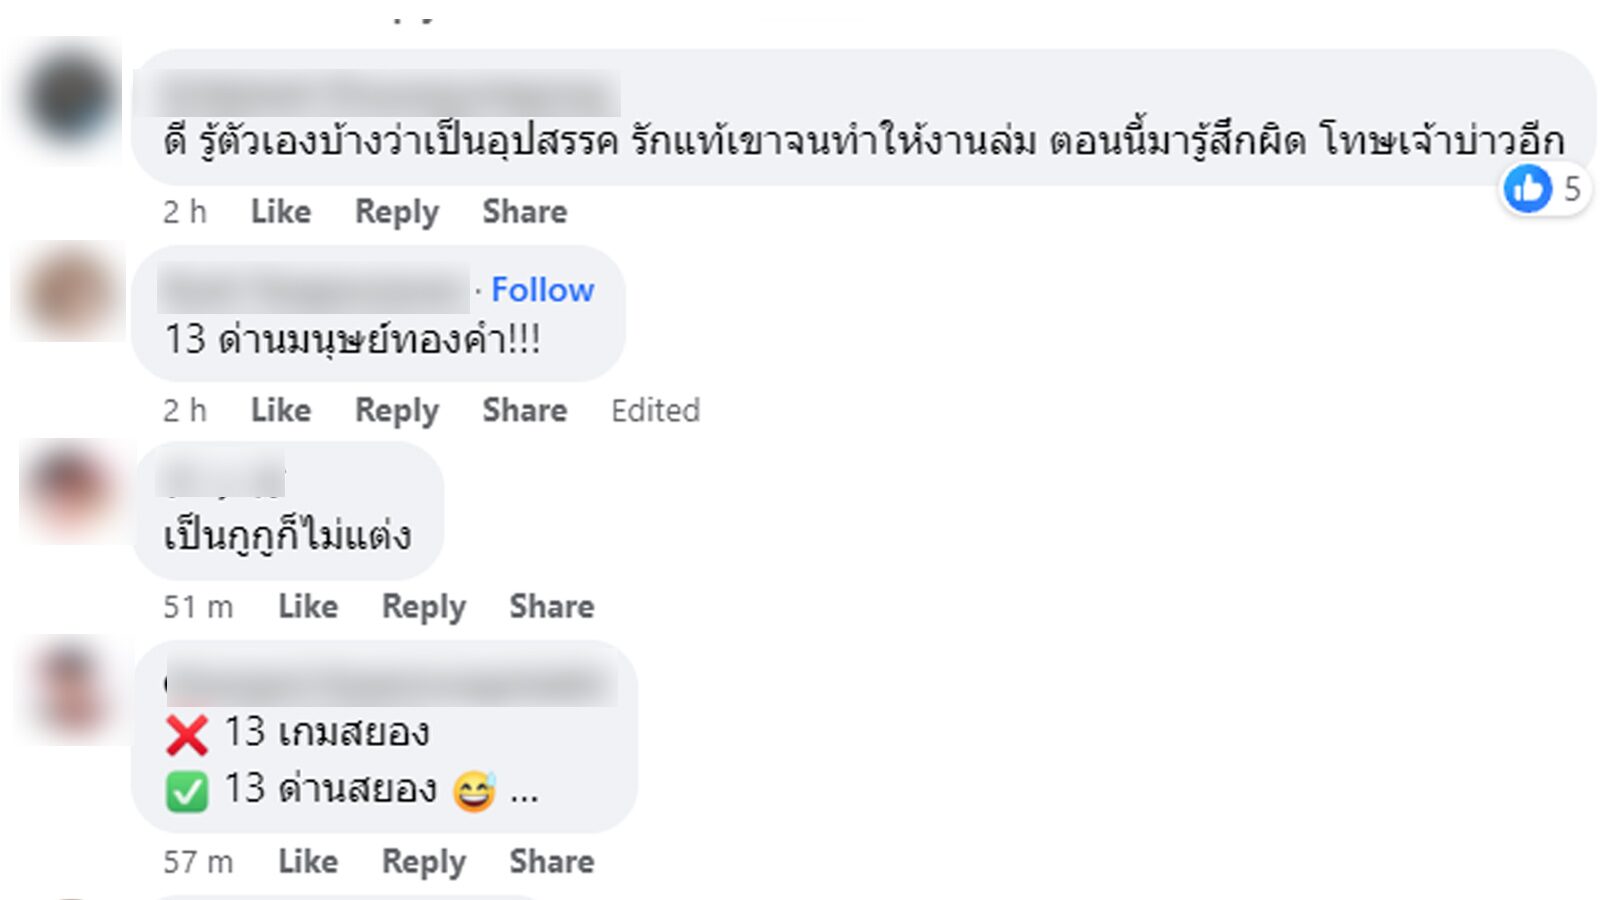The height and width of the screenshot is (900, 1600).
Task: Reply to the 51 m comment
Action: (424, 606)
